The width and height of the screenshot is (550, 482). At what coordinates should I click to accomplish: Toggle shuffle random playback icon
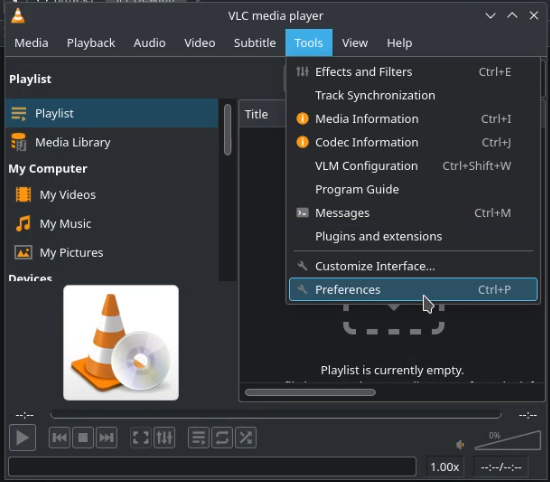click(x=246, y=437)
